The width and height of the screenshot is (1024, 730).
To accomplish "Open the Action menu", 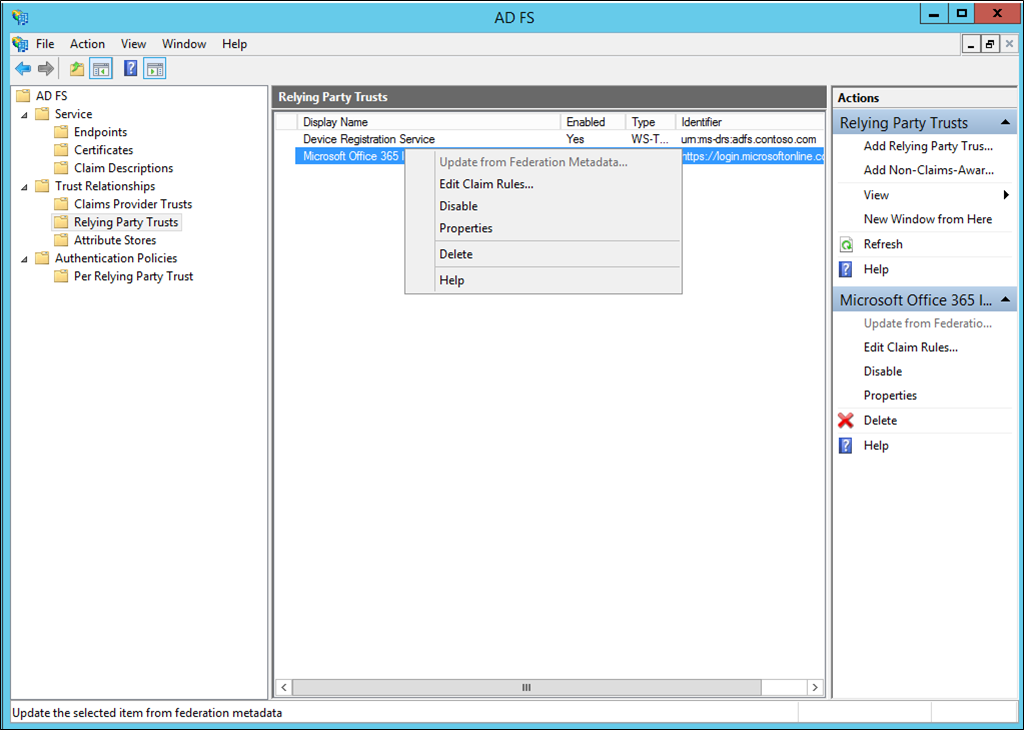I will coord(87,43).
